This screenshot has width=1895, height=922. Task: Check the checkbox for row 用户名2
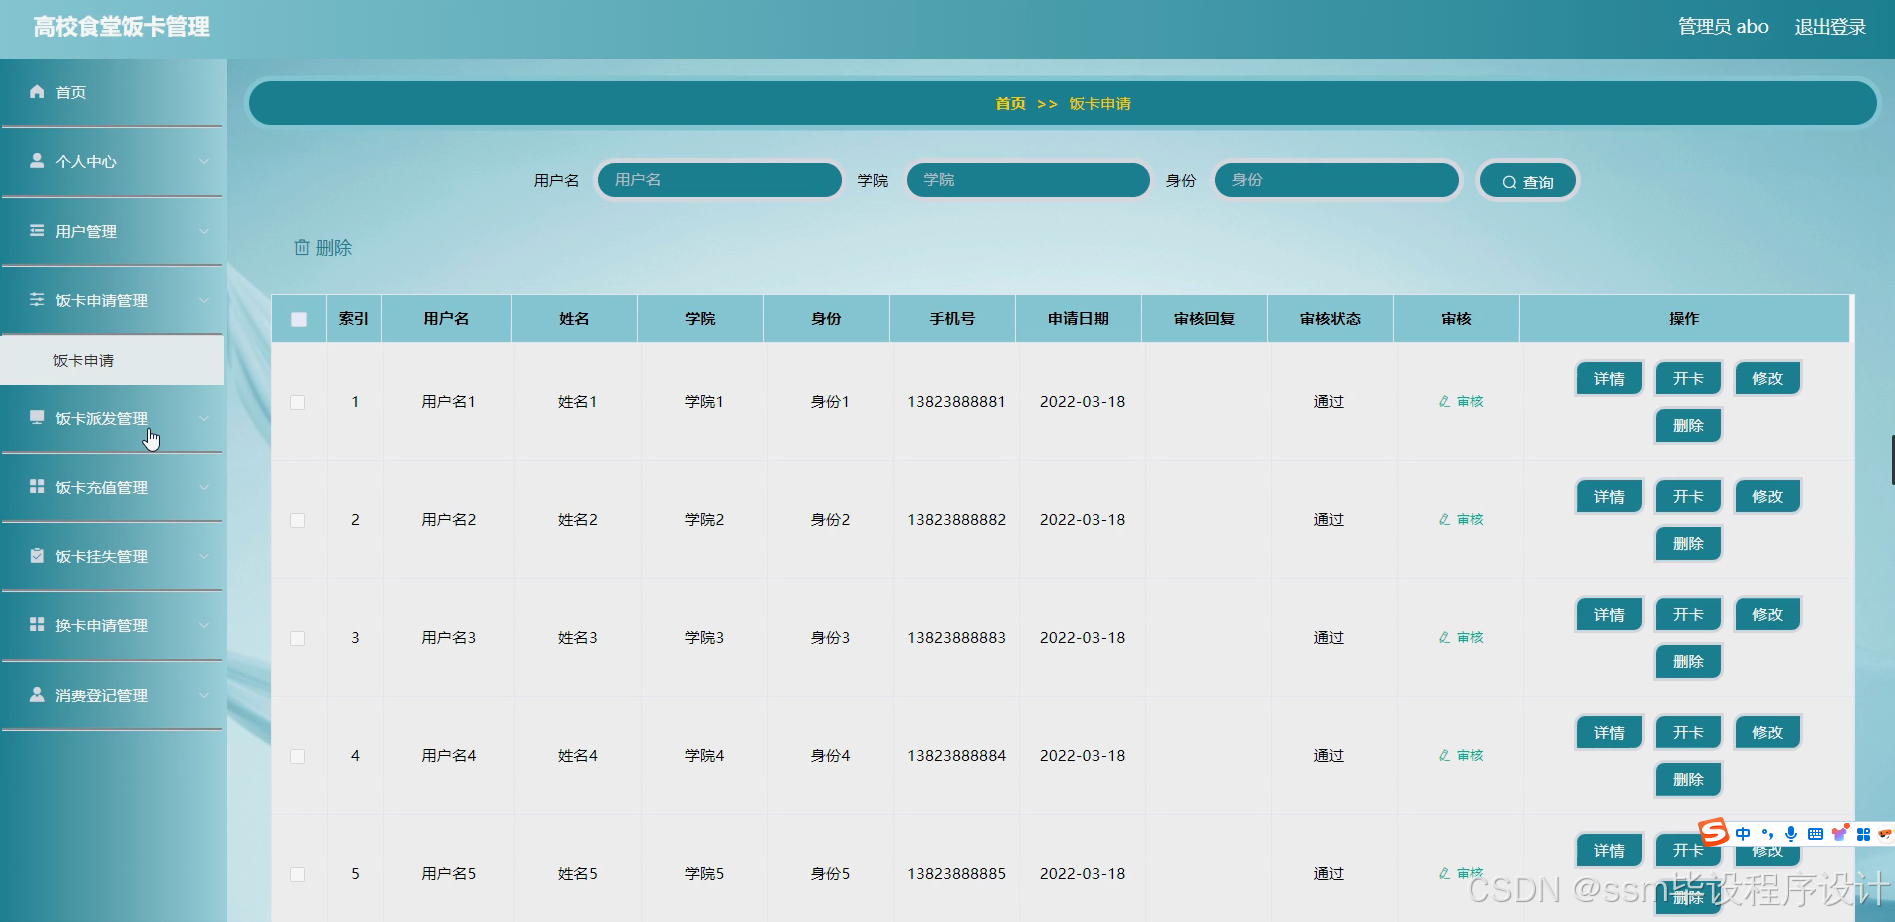point(298,521)
